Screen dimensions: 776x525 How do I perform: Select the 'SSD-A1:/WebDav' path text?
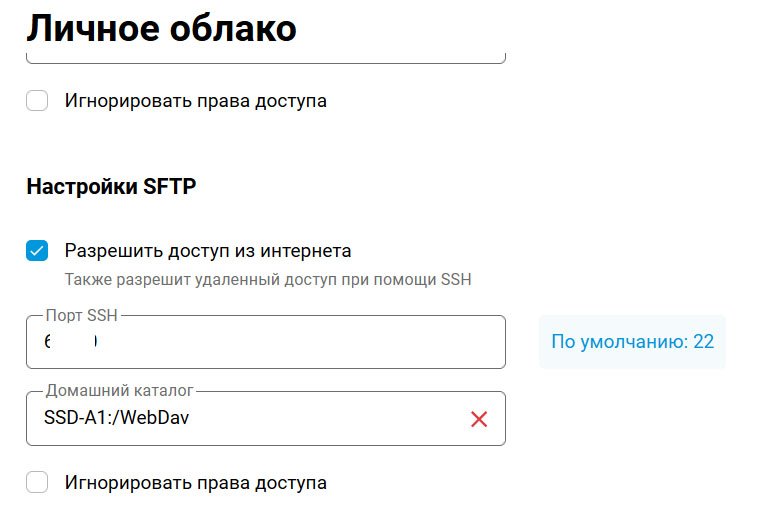pyautogui.click(x=116, y=418)
